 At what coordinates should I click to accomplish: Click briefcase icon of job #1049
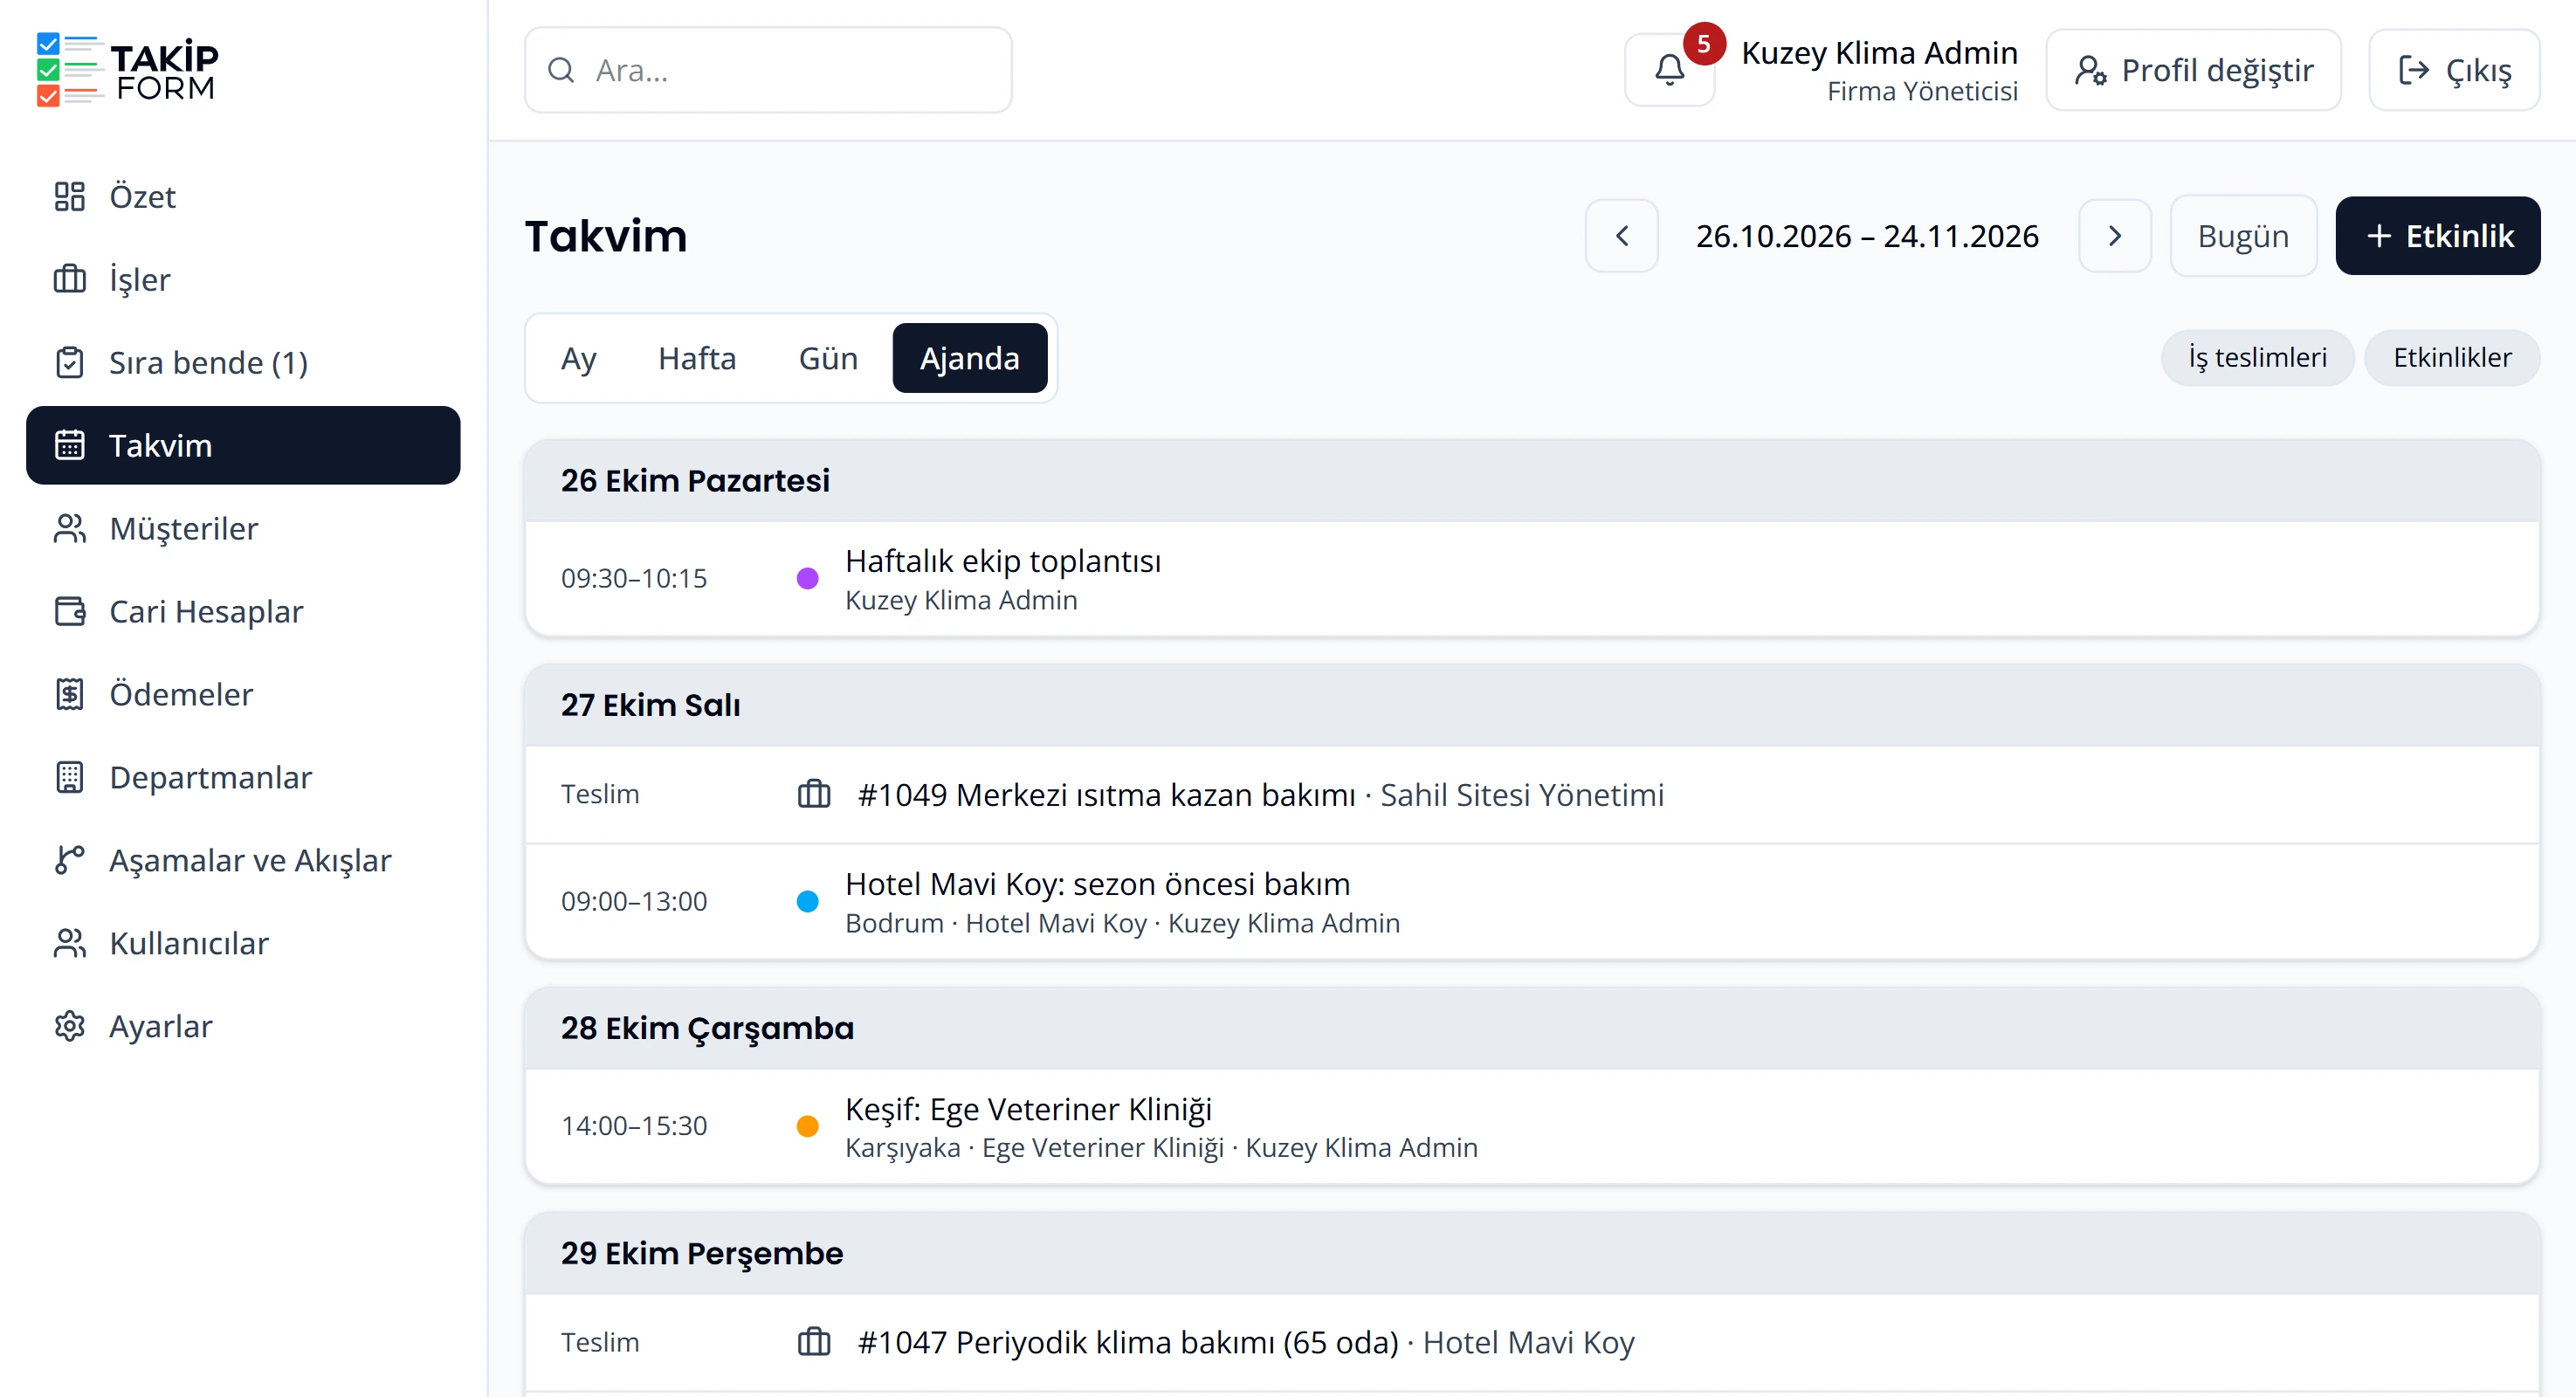(x=814, y=794)
